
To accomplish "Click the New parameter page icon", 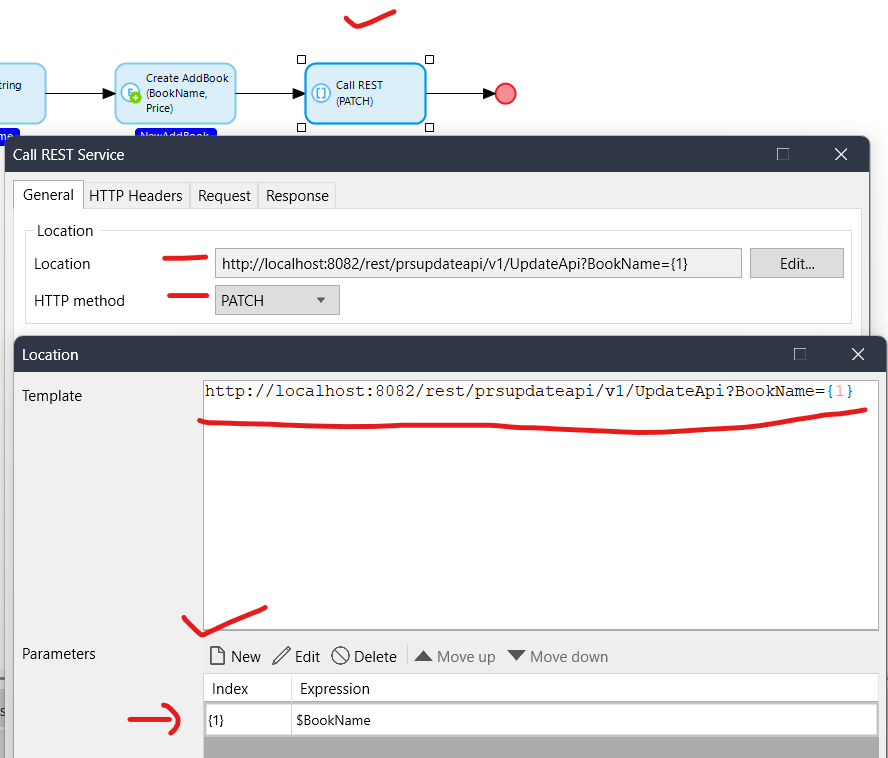I will click(218, 656).
